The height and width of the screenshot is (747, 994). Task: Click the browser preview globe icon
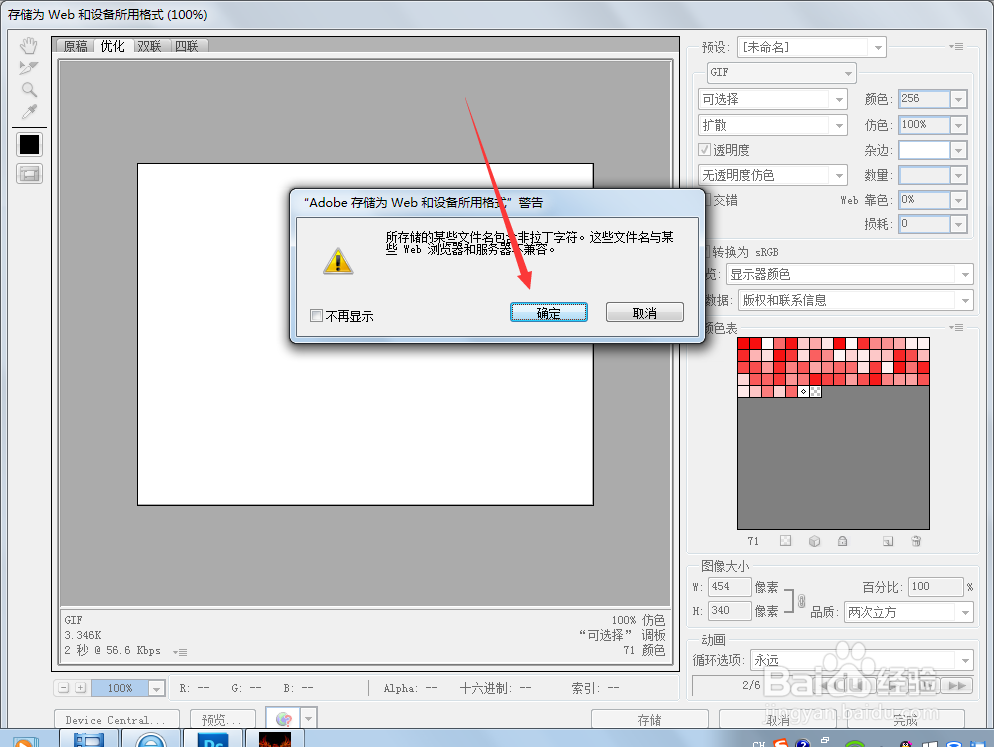[283, 719]
